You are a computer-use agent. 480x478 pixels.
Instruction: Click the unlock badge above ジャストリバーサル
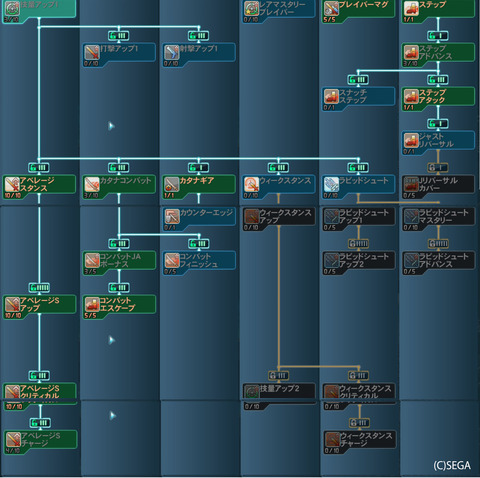pyautogui.click(x=438, y=124)
